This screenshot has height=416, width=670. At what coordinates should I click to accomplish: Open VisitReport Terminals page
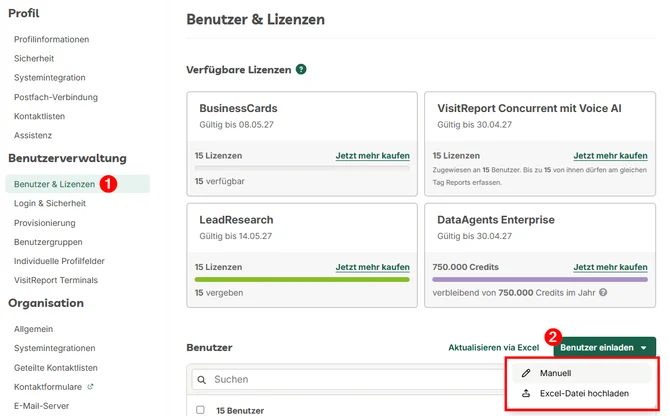tap(56, 280)
